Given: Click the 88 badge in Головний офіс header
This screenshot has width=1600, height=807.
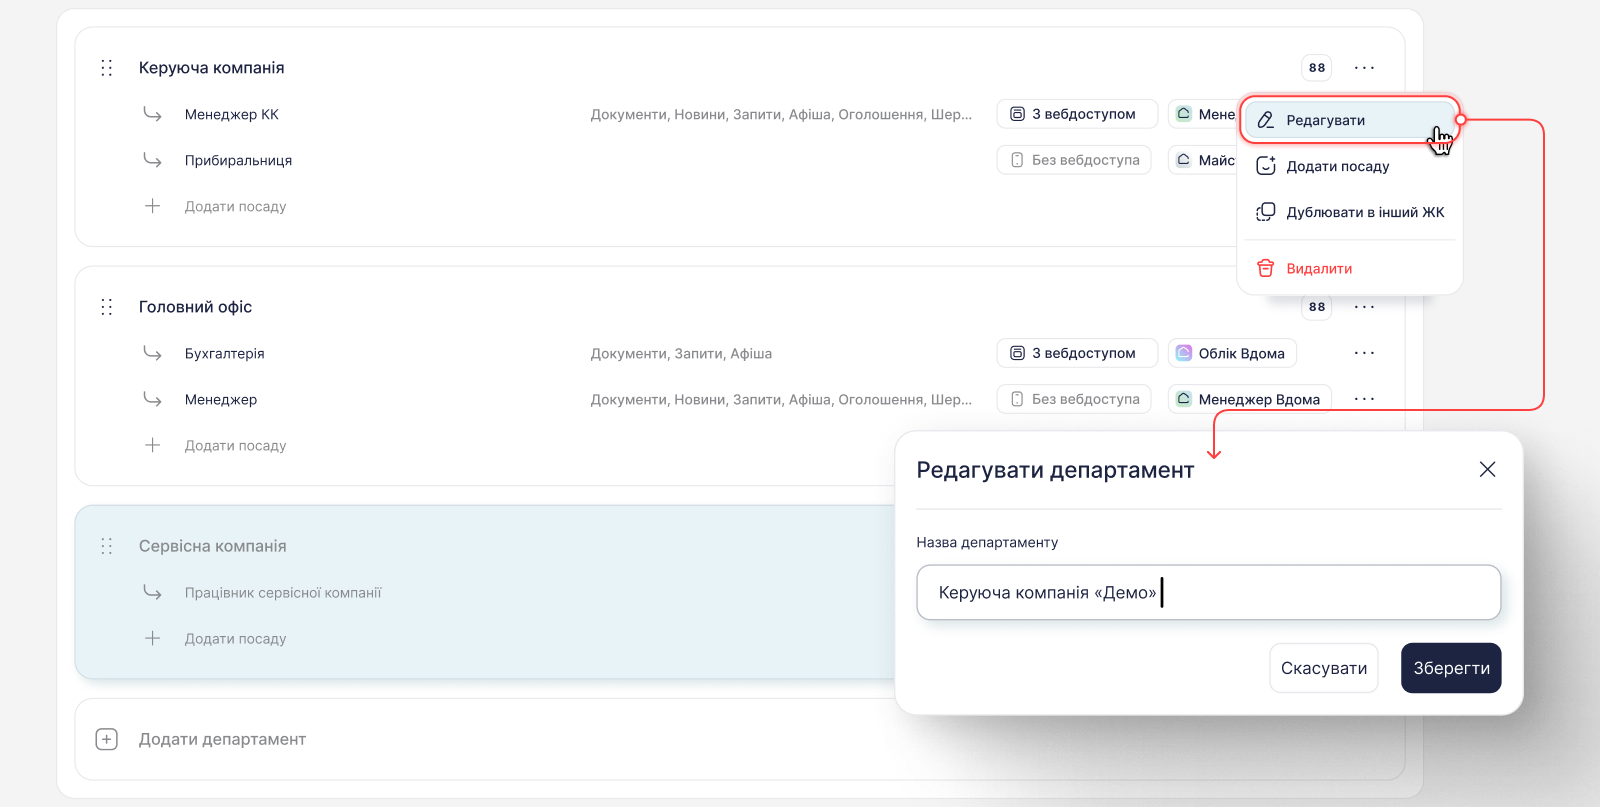Looking at the screenshot, I should coord(1317,307).
